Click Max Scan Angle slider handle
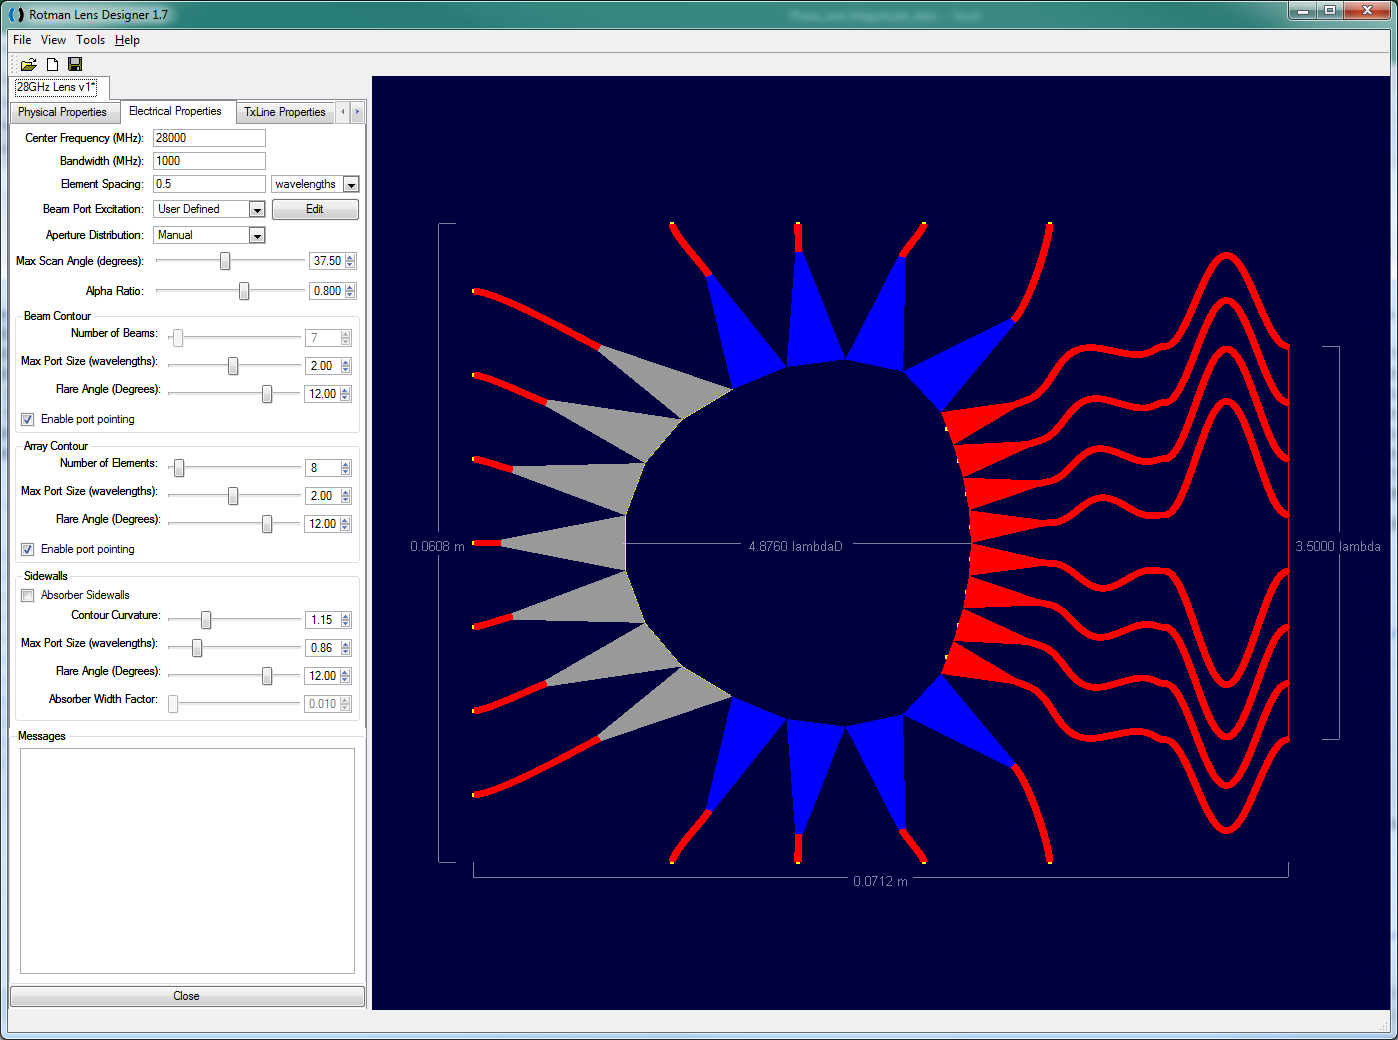Viewport: 1398px width, 1040px height. [225, 261]
